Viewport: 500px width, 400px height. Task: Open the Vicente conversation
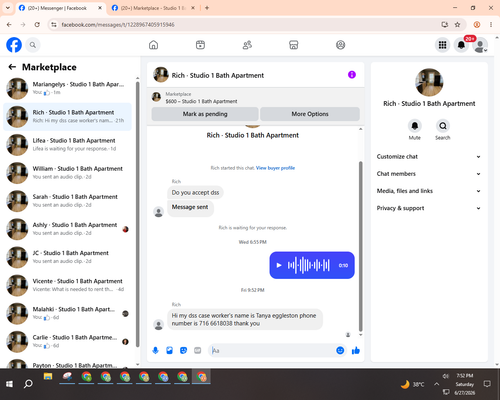click(67, 285)
